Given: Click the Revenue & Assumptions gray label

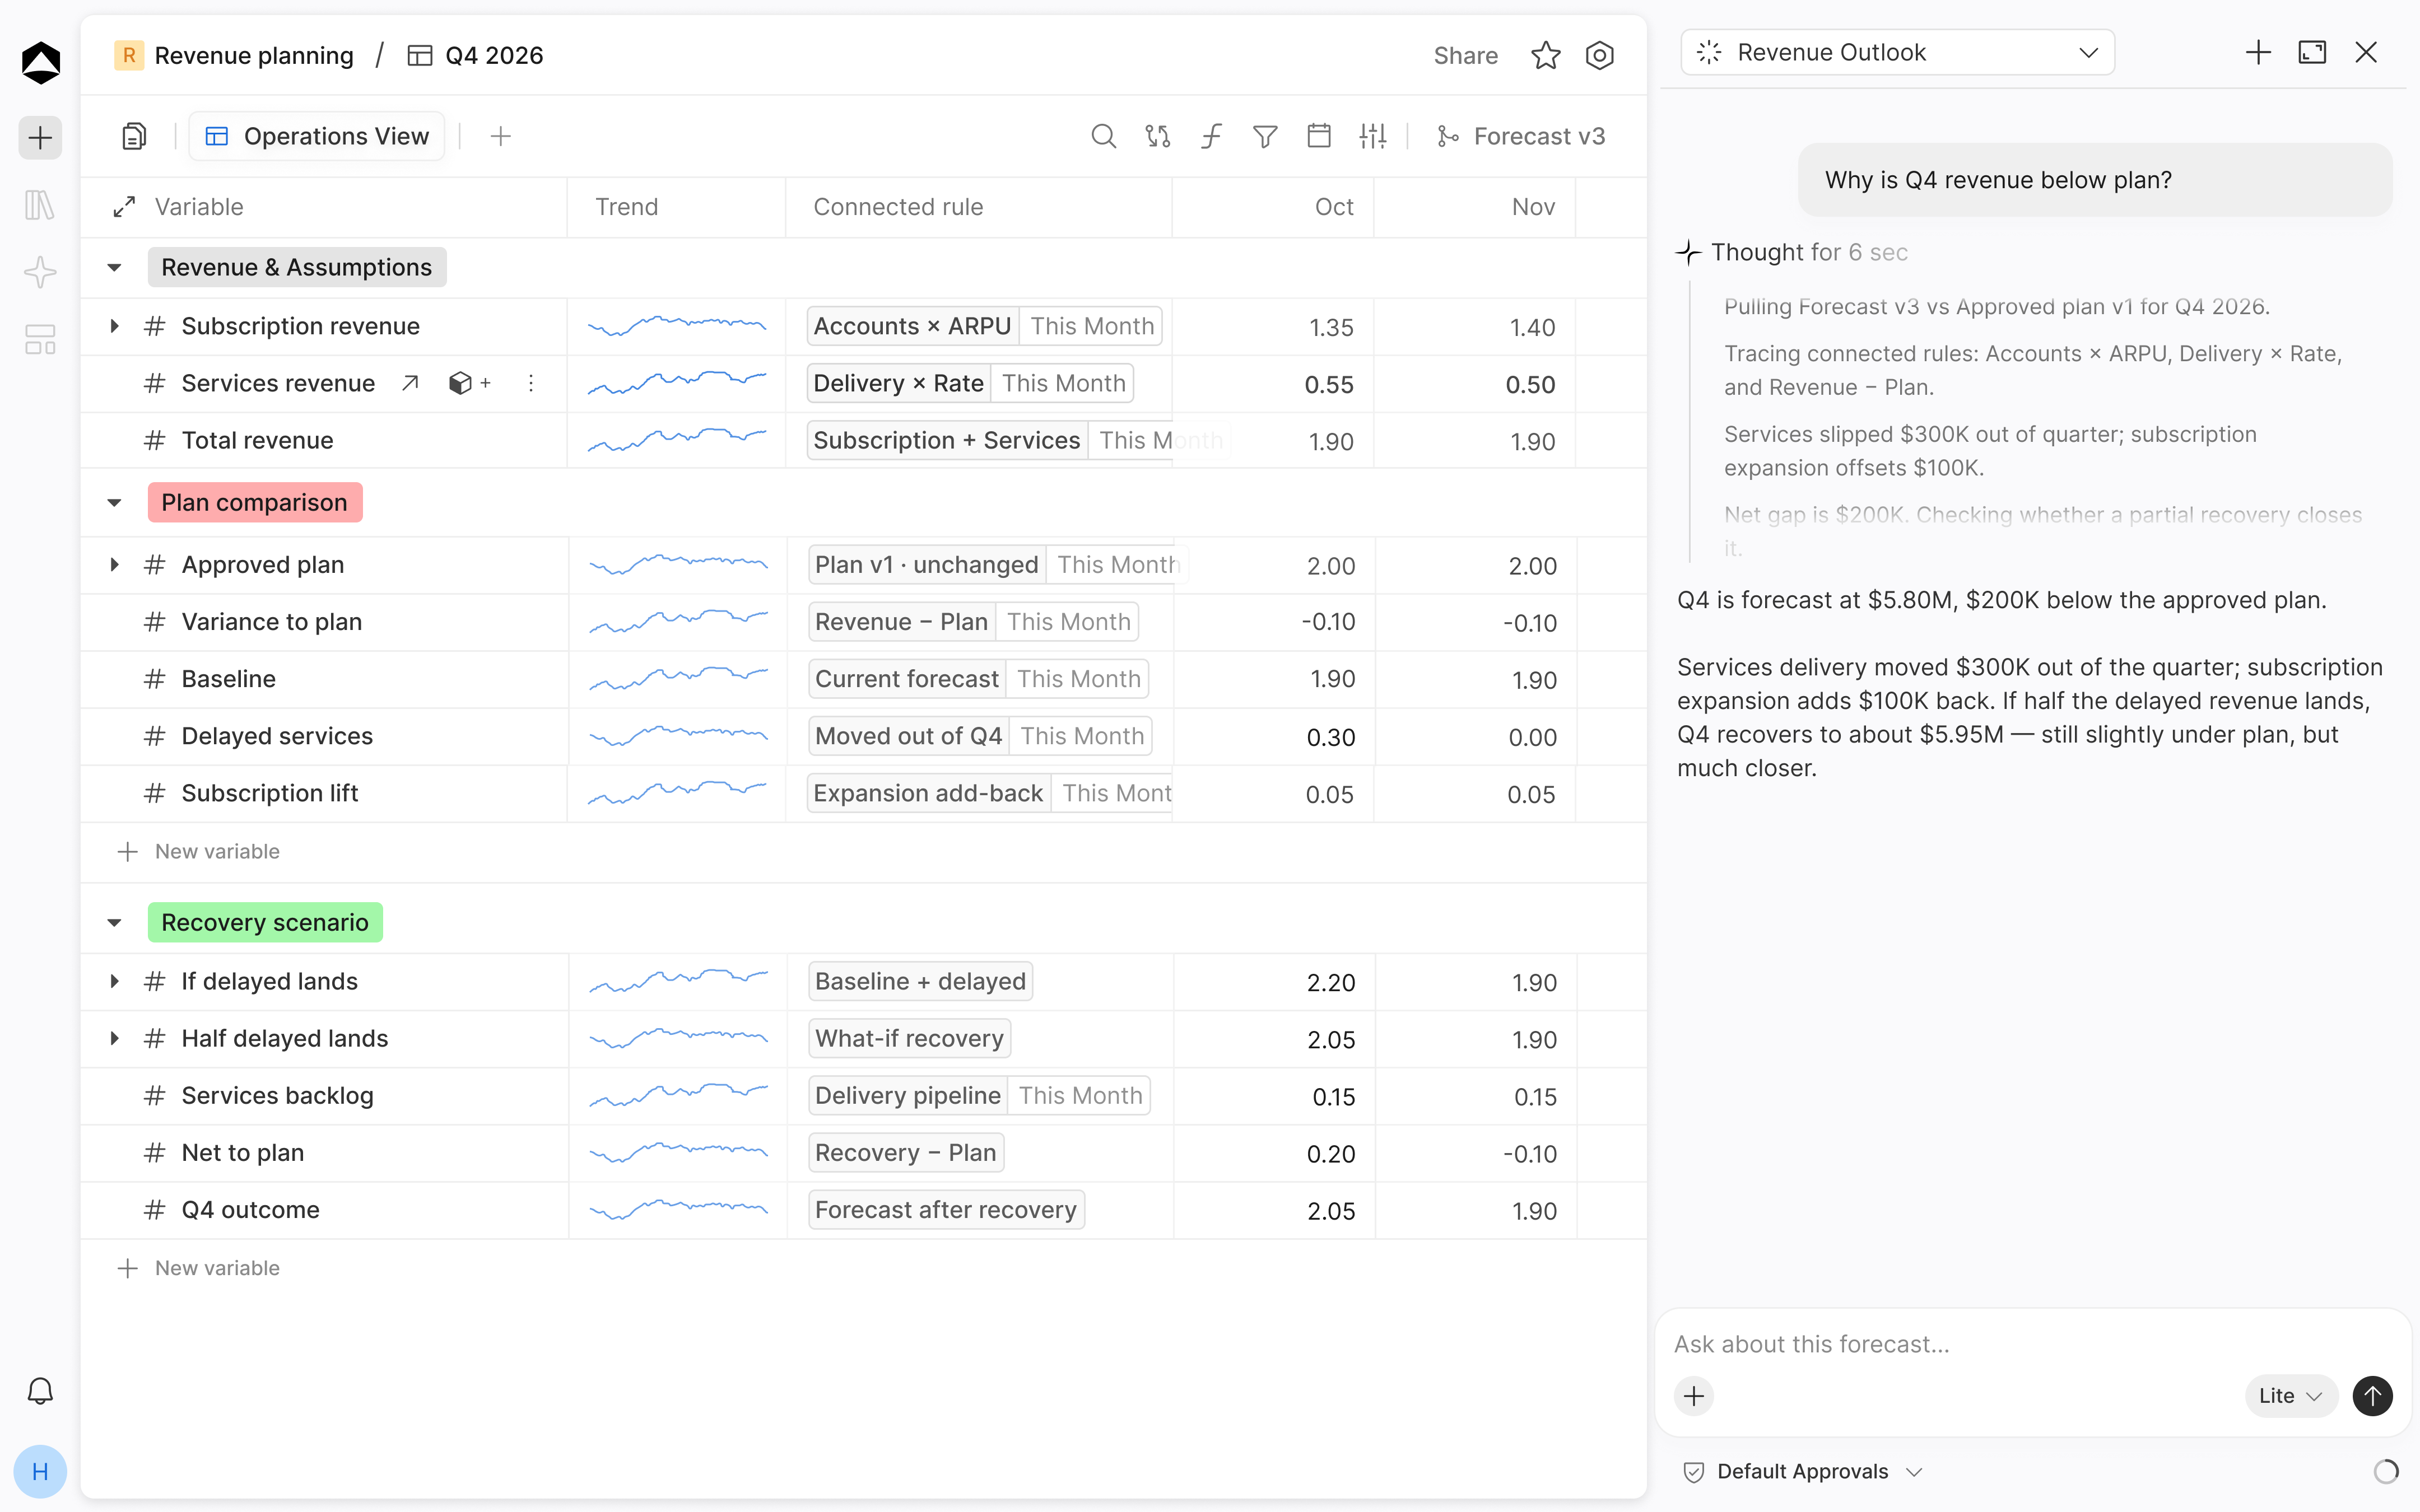Looking at the screenshot, I should 297,267.
